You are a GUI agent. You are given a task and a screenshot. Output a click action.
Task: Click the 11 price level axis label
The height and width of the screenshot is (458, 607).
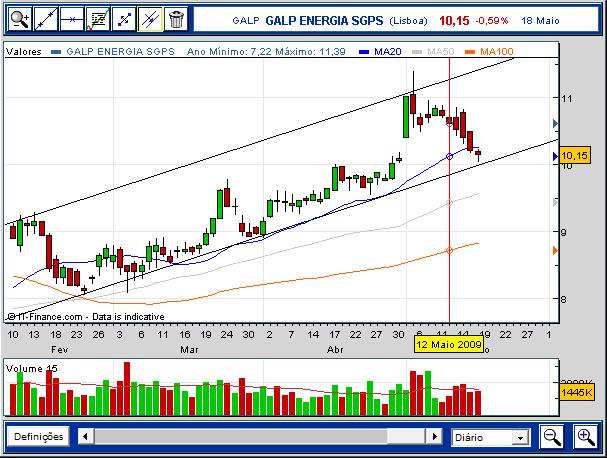tap(567, 98)
